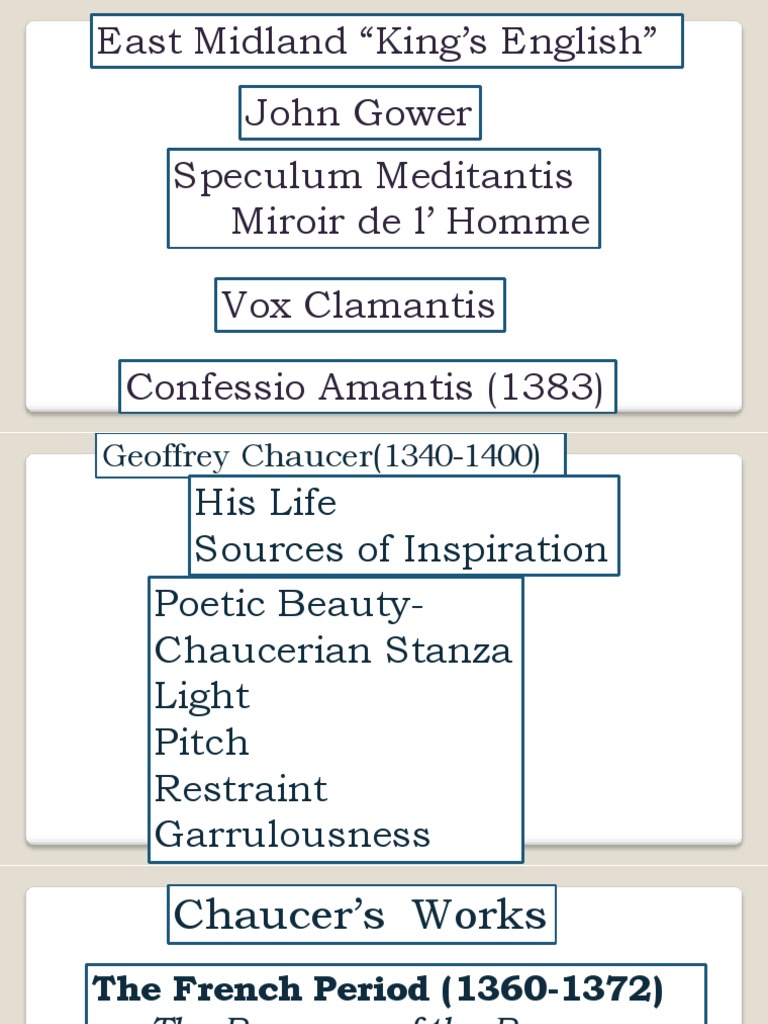Click blank area of the John Gower slide

[660, 300]
